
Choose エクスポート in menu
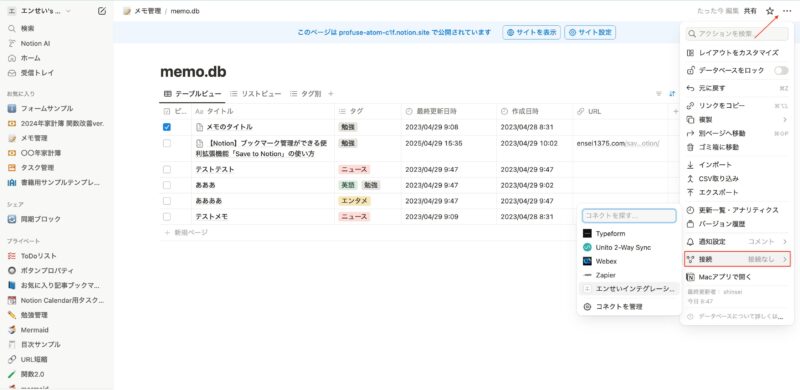click(x=737, y=192)
